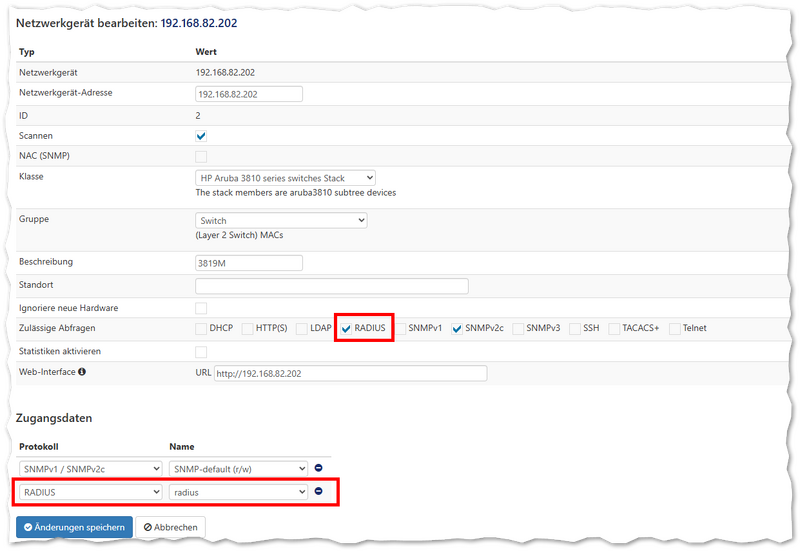
Task: Show Web-Interface info tooltip icon
Action: 82,371
